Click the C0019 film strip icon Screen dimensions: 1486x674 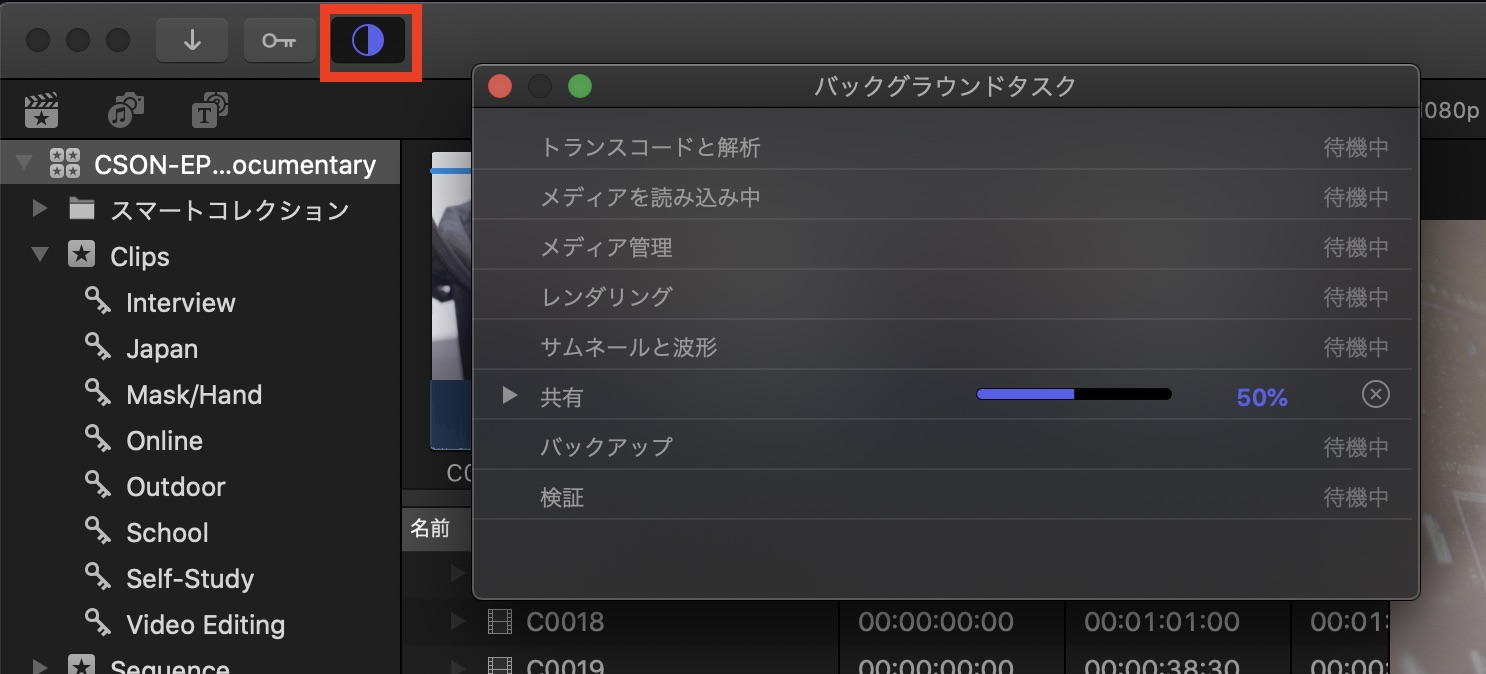point(499,665)
